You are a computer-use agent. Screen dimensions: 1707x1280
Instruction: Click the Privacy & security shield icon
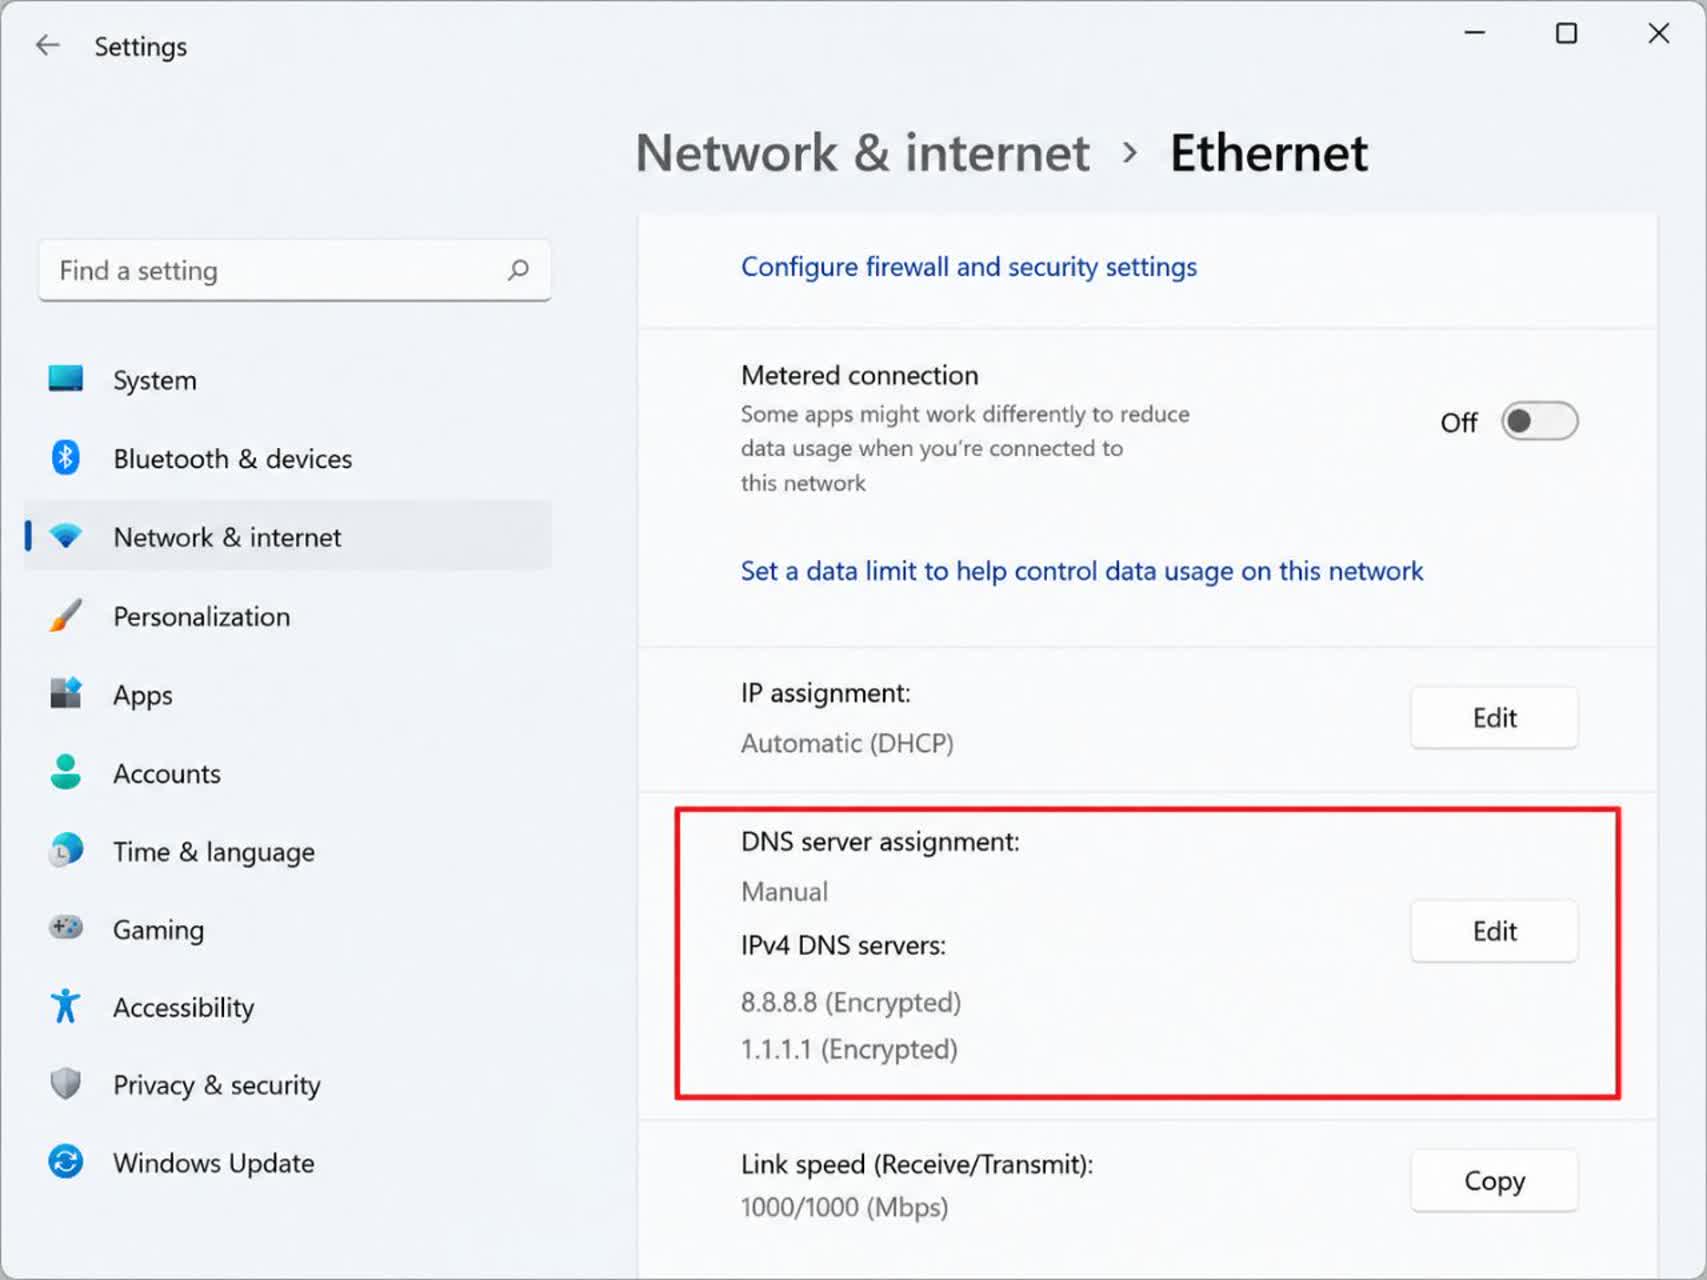tap(66, 1084)
